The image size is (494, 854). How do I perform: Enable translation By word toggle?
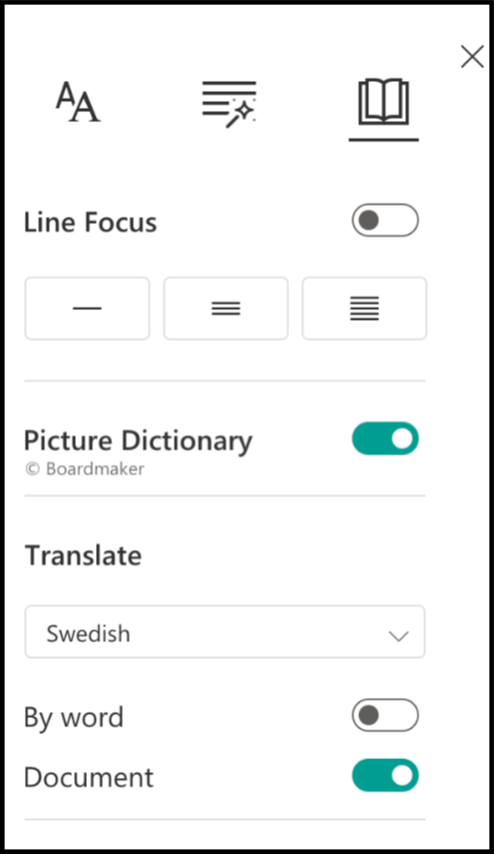point(385,715)
